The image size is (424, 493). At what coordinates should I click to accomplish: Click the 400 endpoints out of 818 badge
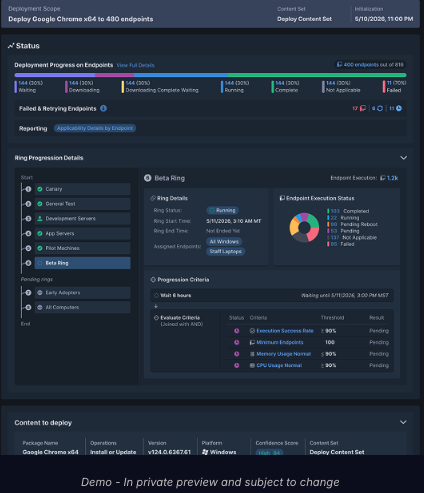tap(370, 65)
